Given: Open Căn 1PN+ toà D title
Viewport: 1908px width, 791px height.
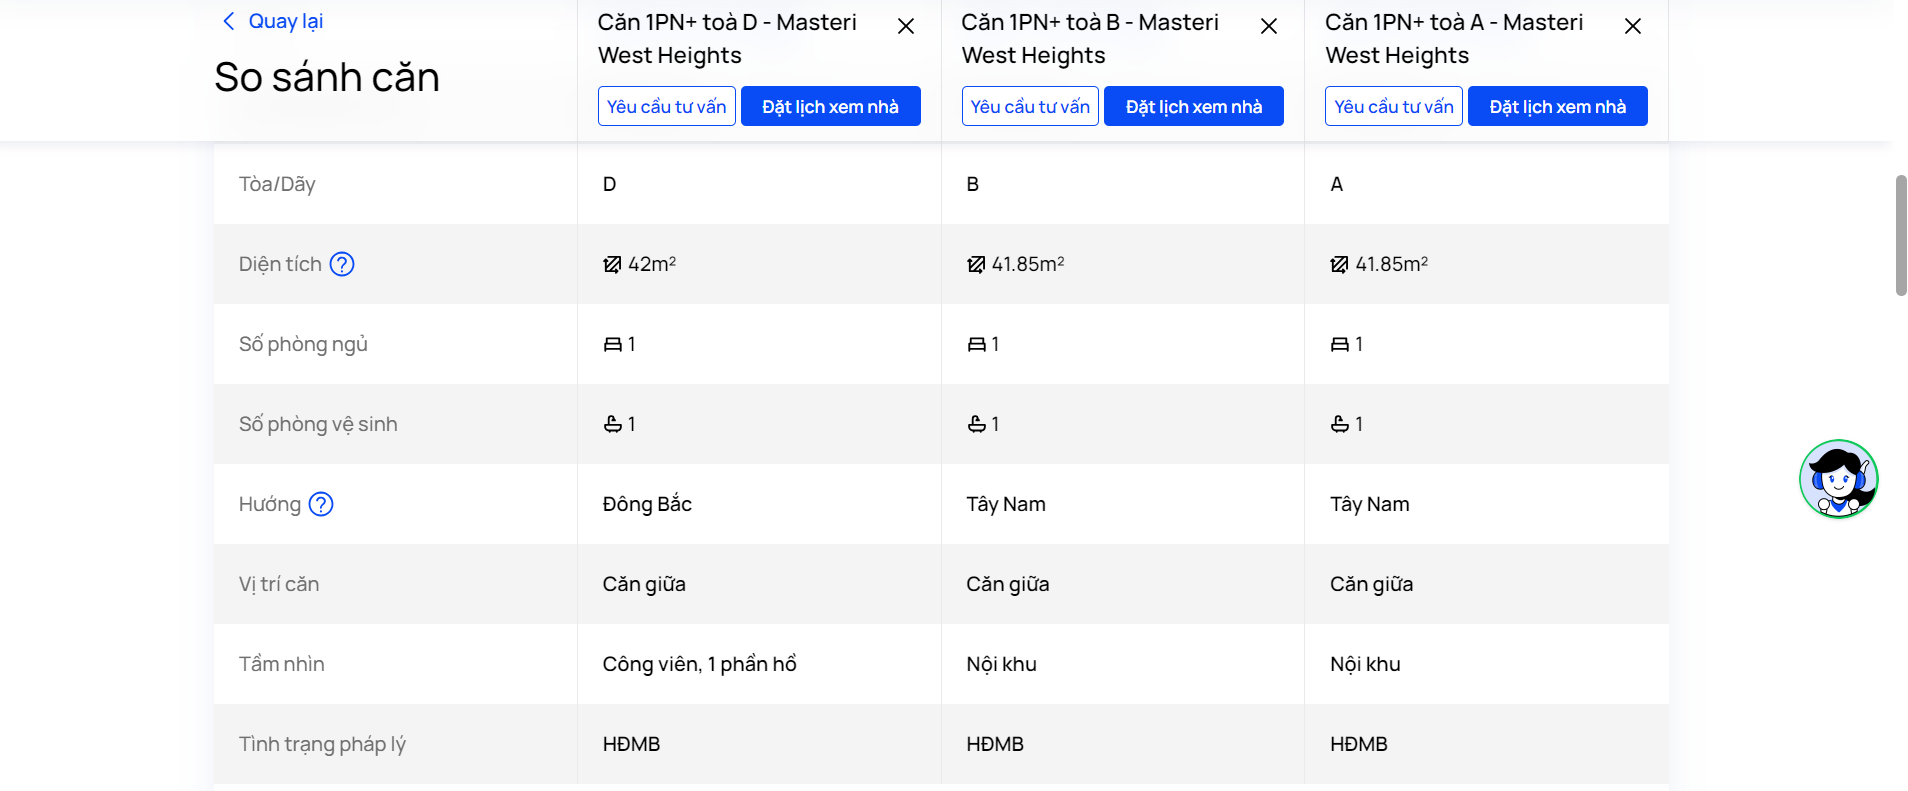Looking at the screenshot, I should tap(727, 38).
